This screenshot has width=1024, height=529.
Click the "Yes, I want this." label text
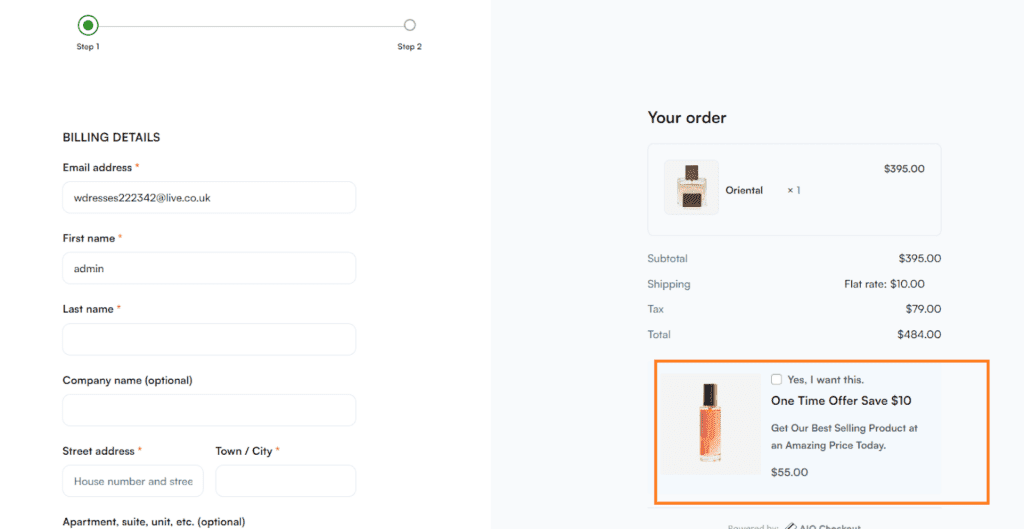[825, 379]
